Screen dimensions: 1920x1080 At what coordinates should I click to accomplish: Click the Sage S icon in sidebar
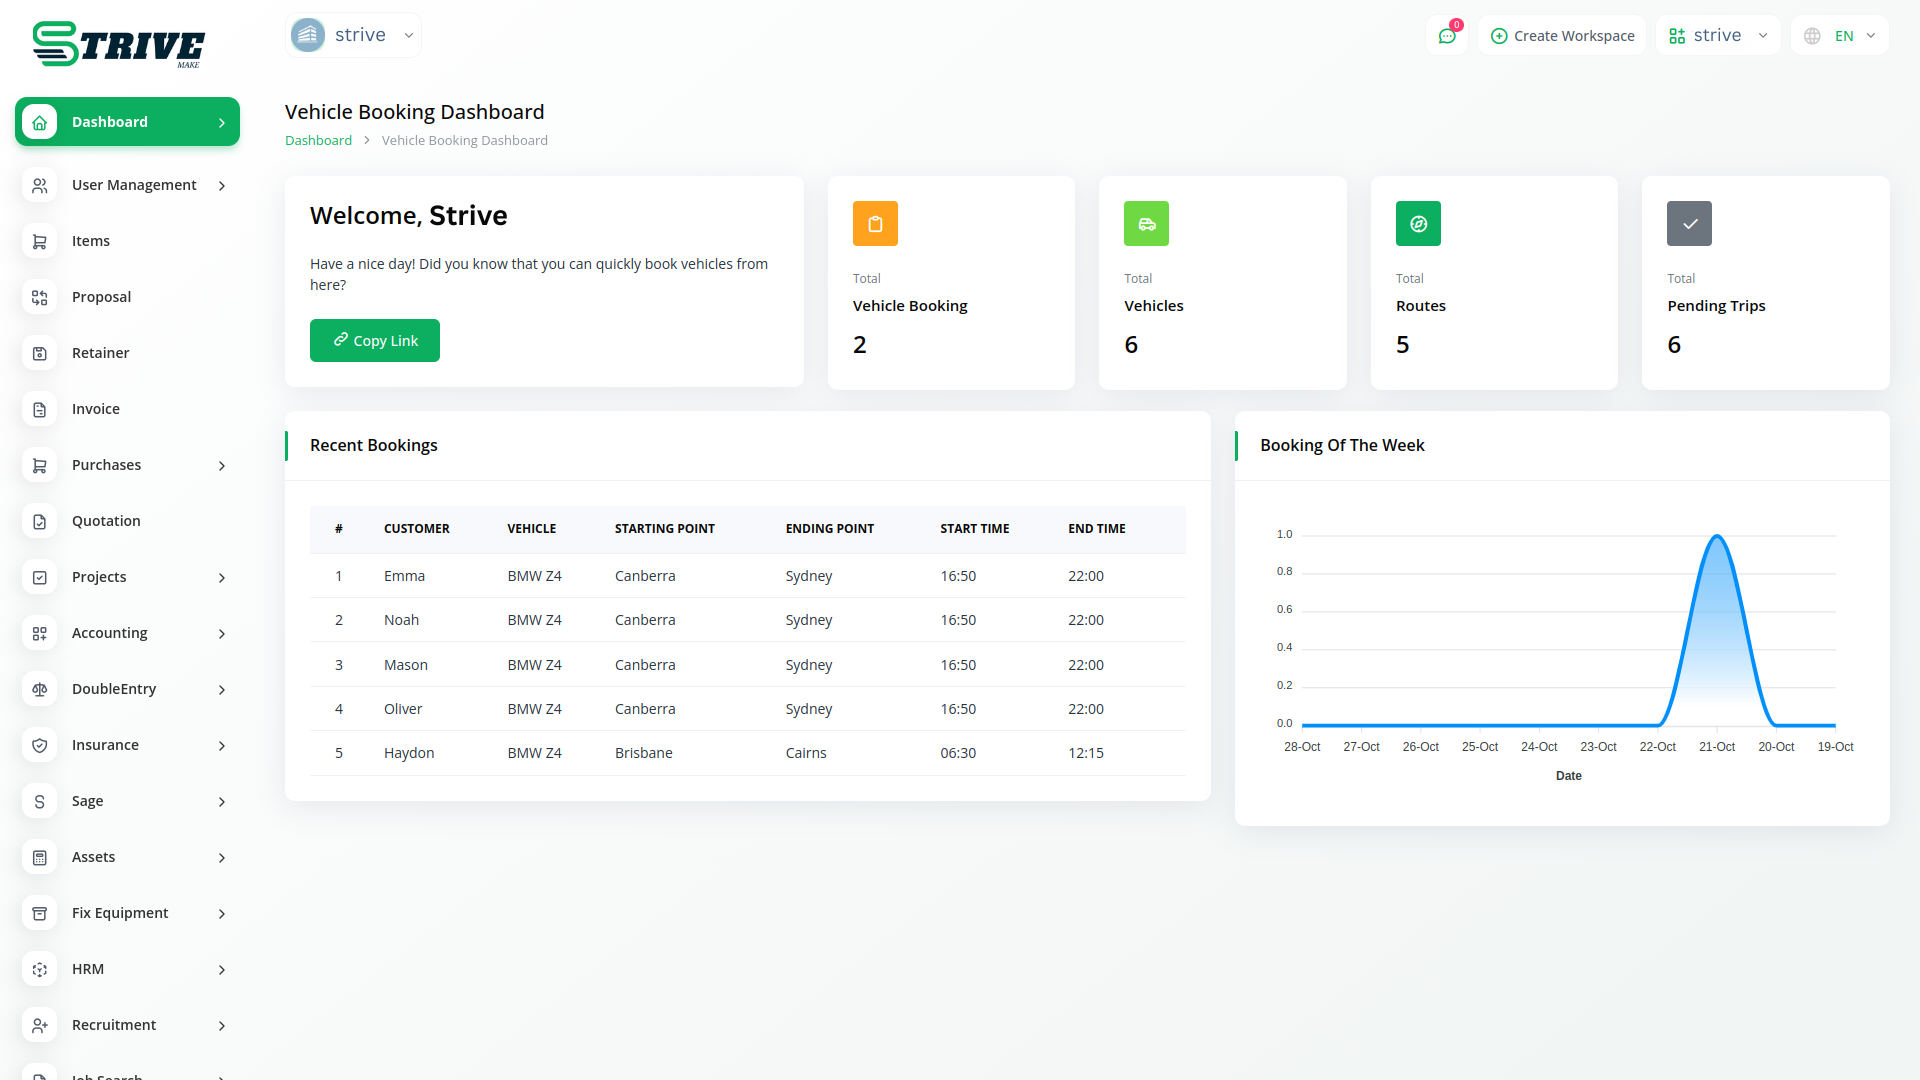(x=40, y=801)
